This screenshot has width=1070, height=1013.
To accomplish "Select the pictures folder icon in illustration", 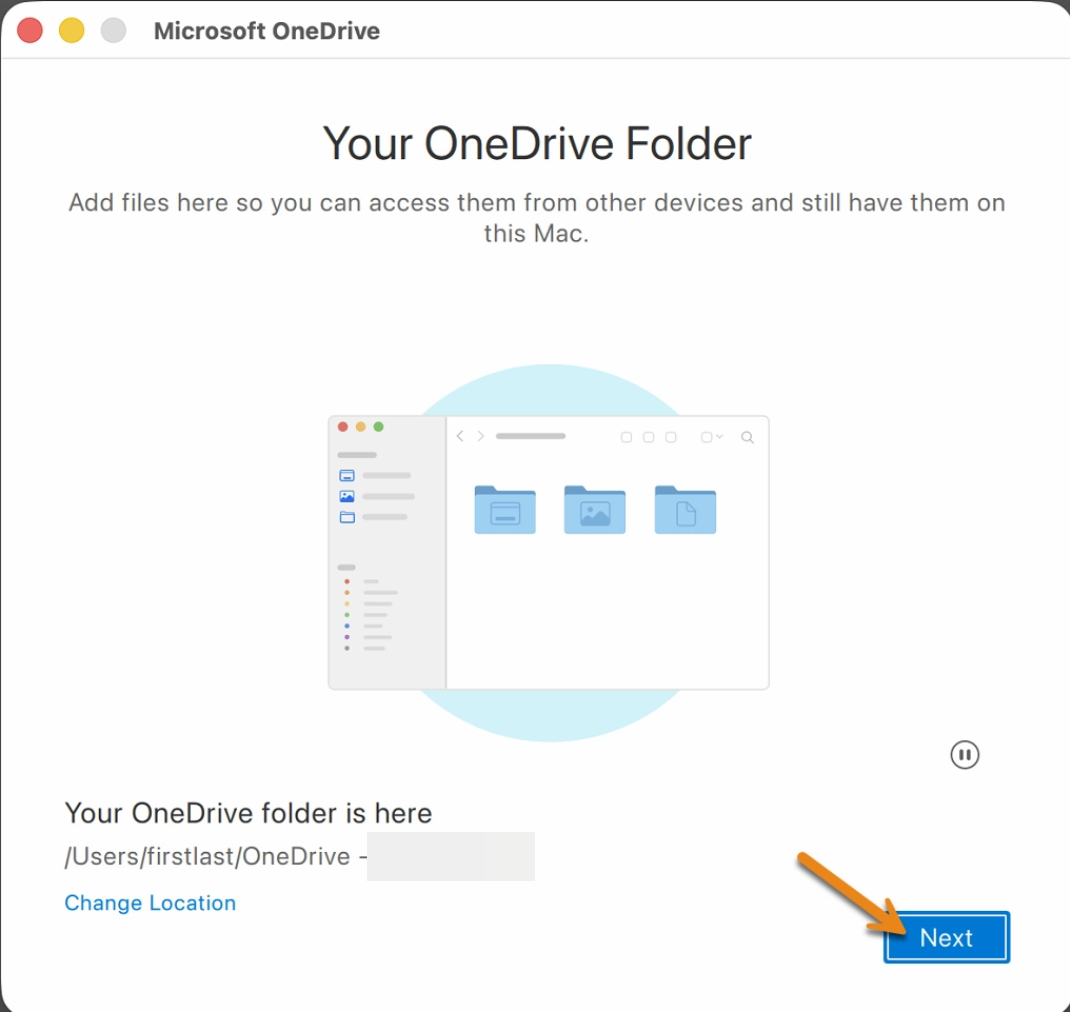I will coord(594,509).
